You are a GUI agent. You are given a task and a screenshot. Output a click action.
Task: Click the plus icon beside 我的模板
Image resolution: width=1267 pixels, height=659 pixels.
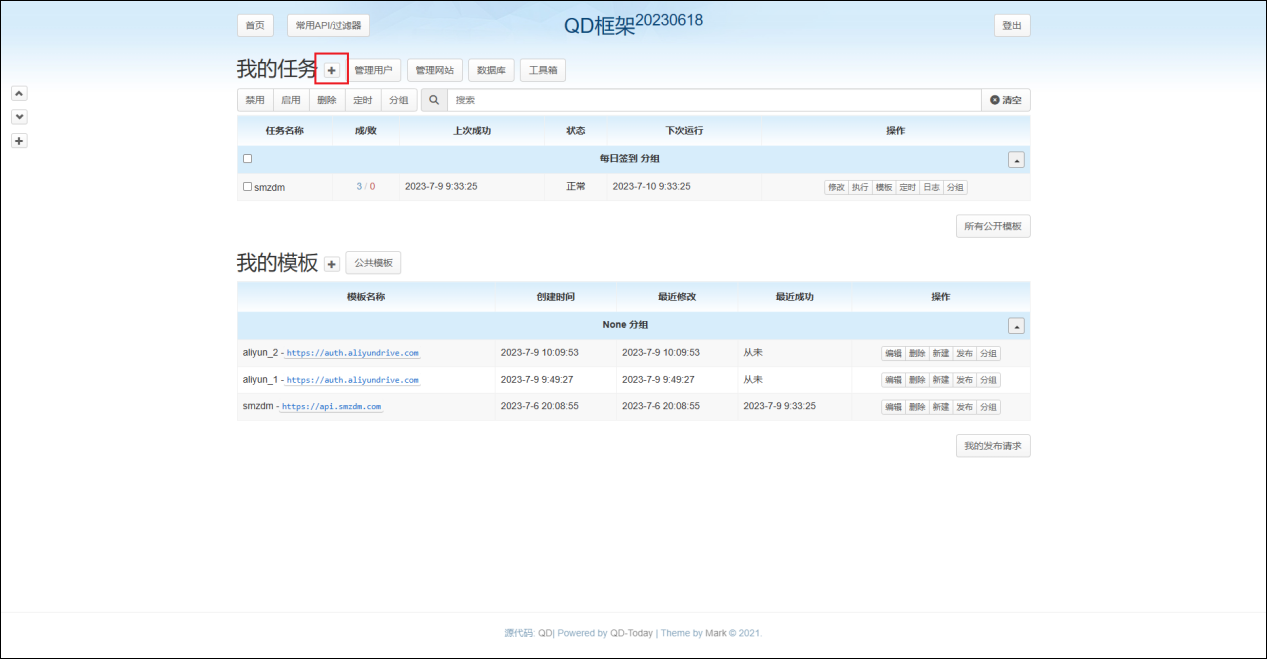[332, 264]
